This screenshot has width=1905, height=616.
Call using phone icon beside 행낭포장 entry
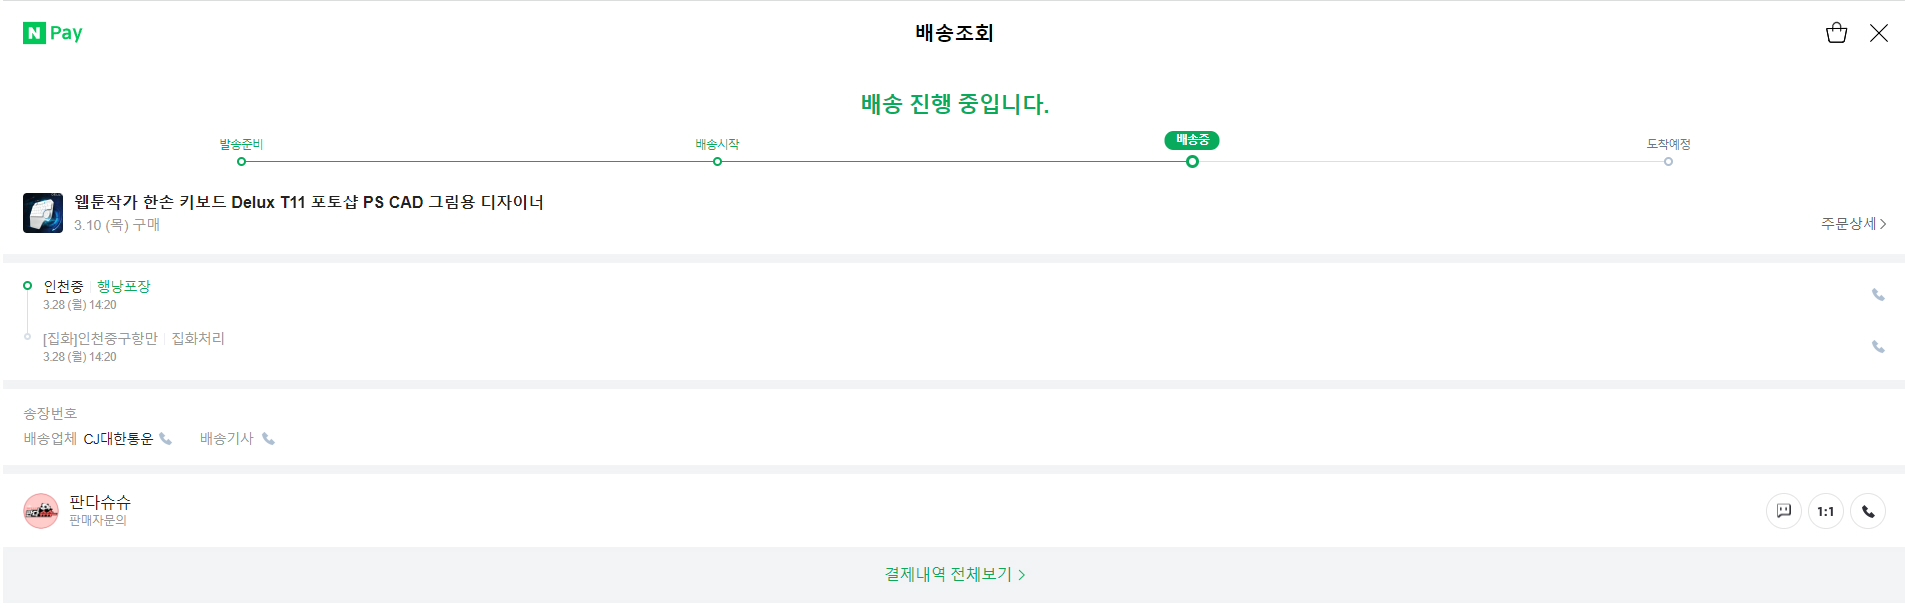coord(1878,295)
